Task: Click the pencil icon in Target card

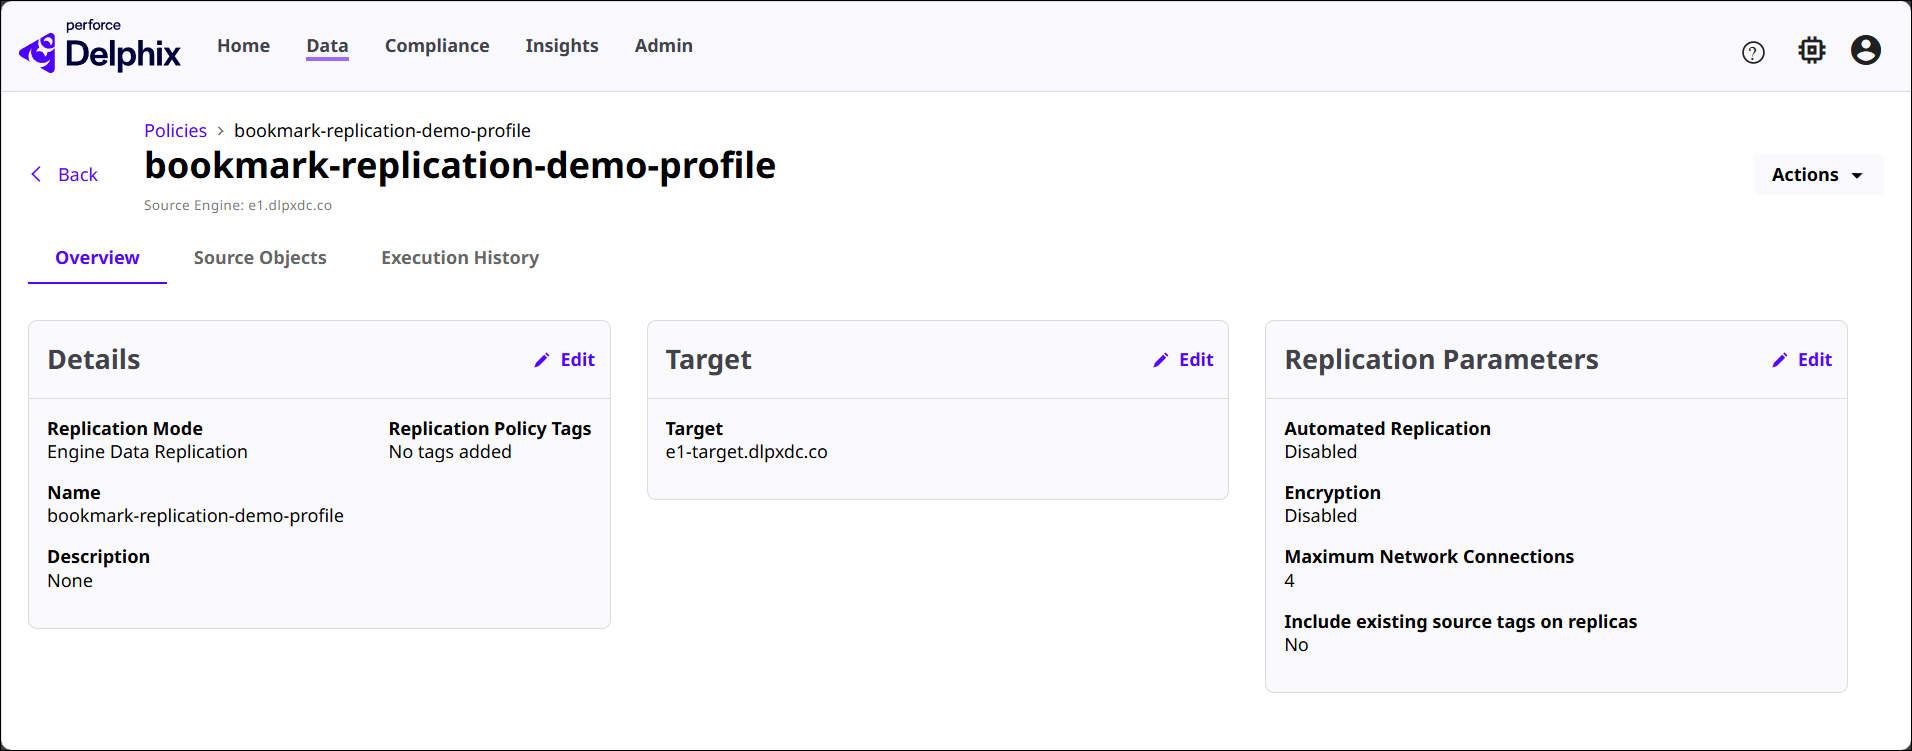Action: tap(1160, 360)
